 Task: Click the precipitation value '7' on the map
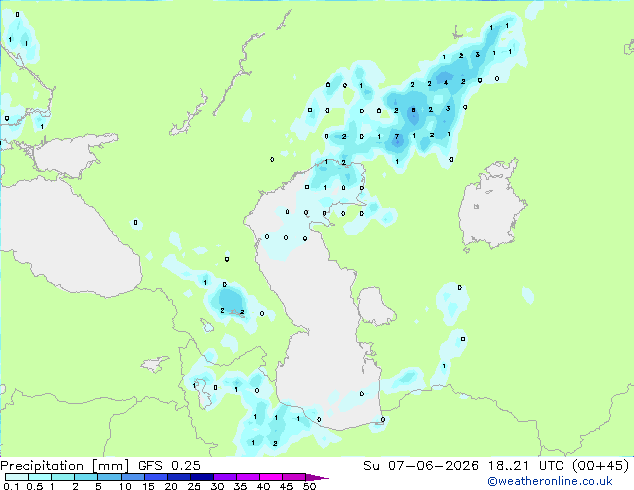[397, 137]
